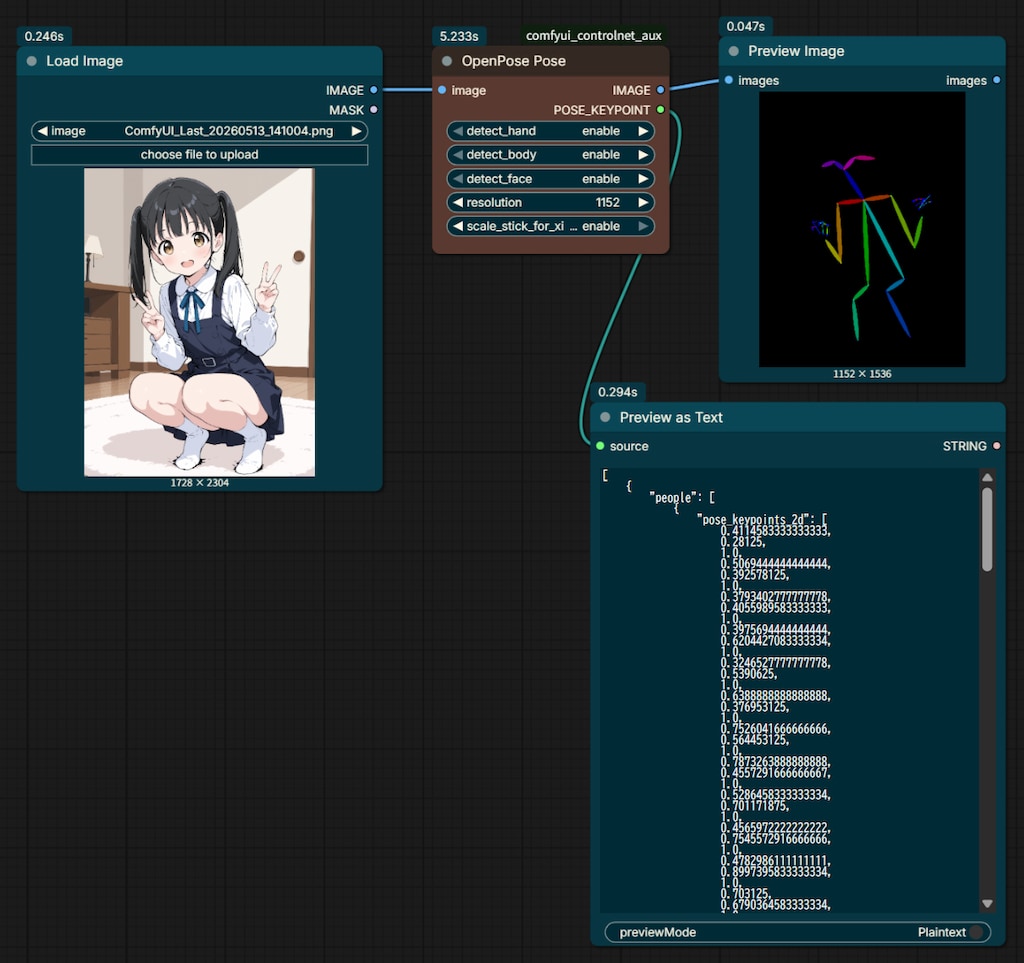Click the resolution 1152 value field

(x=551, y=202)
